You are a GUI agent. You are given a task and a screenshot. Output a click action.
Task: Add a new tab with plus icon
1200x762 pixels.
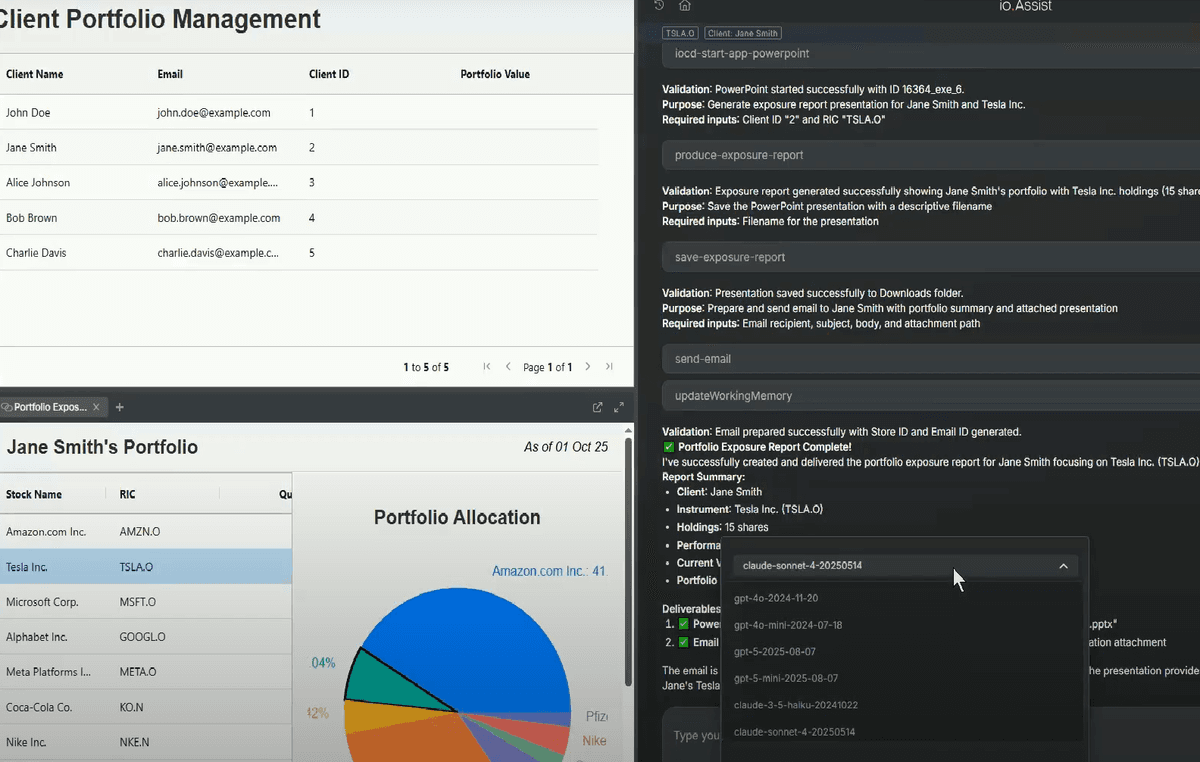(x=119, y=407)
